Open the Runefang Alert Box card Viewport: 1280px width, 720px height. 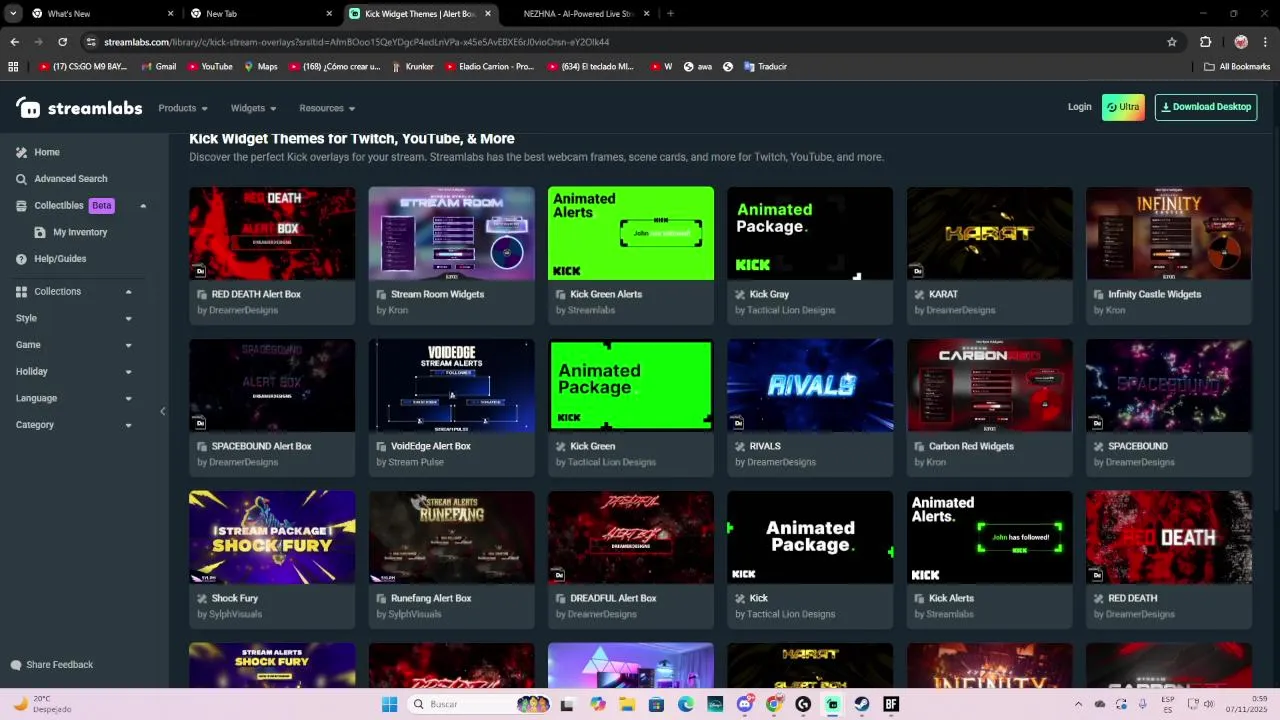(451, 559)
